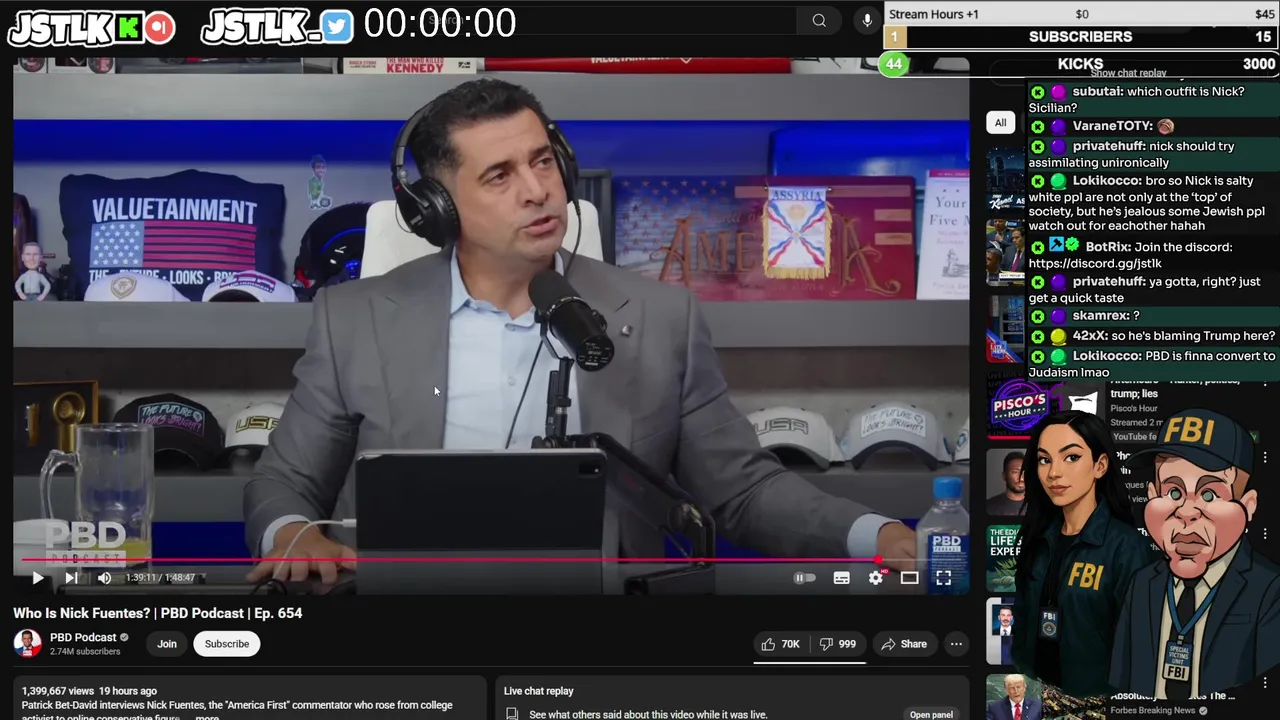
Task: Click the JSTLK Kick logo overlay
Action: [91, 28]
